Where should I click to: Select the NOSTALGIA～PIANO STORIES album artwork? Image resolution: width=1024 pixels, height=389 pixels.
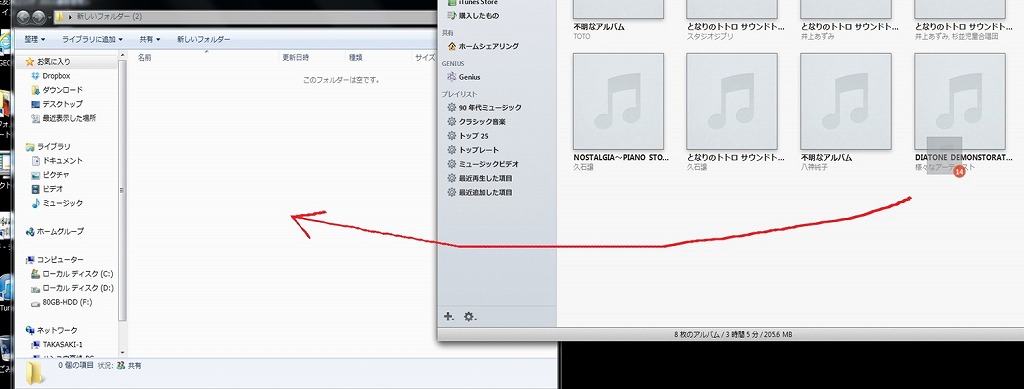pos(618,101)
